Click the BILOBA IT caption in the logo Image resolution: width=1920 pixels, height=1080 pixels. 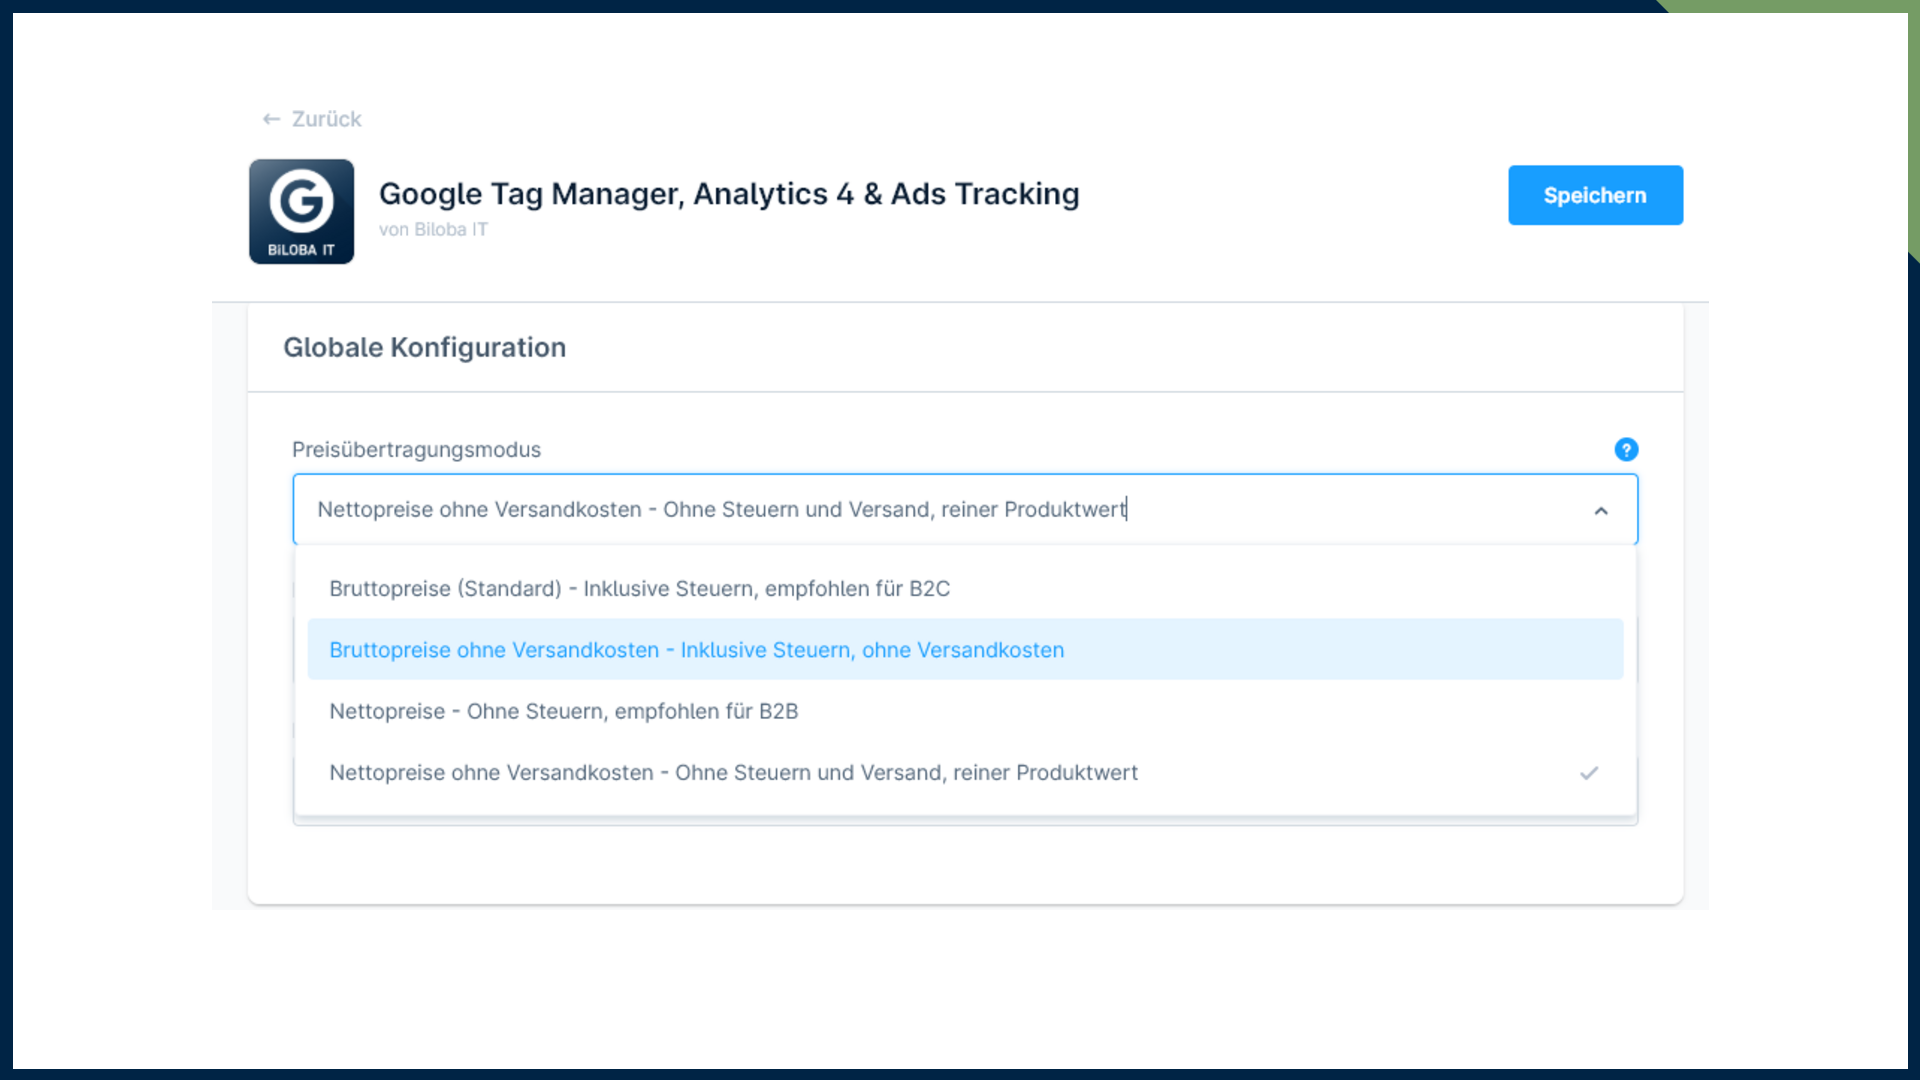pos(301,250)
